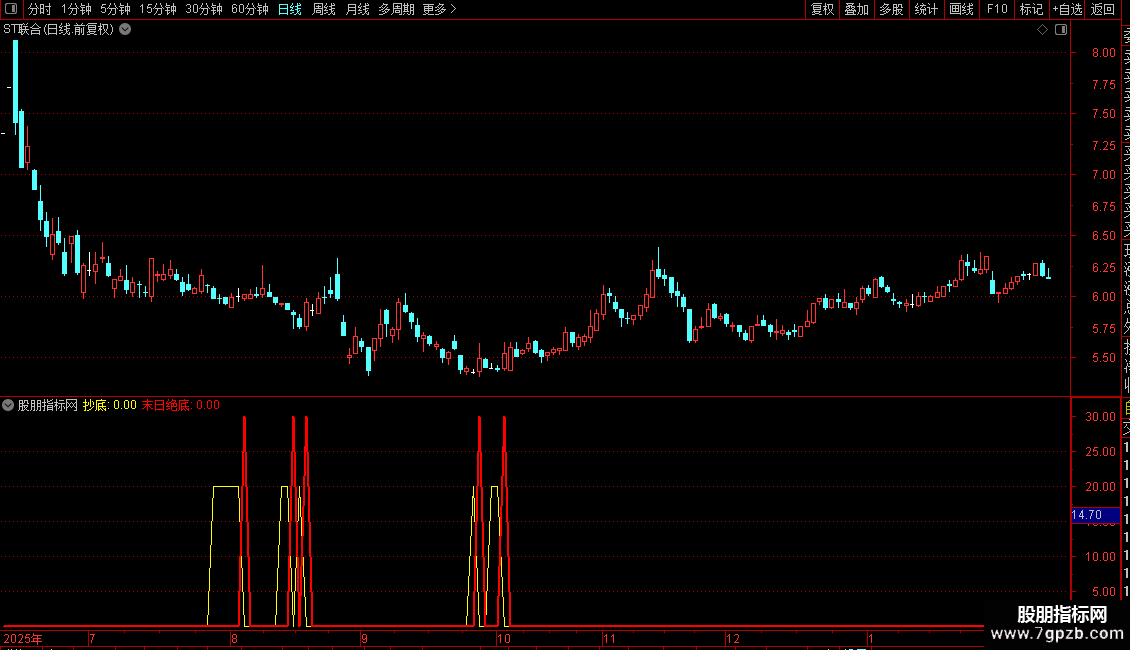Open the F10 company info
This screenshot has height=650, width=1130.
997,9
